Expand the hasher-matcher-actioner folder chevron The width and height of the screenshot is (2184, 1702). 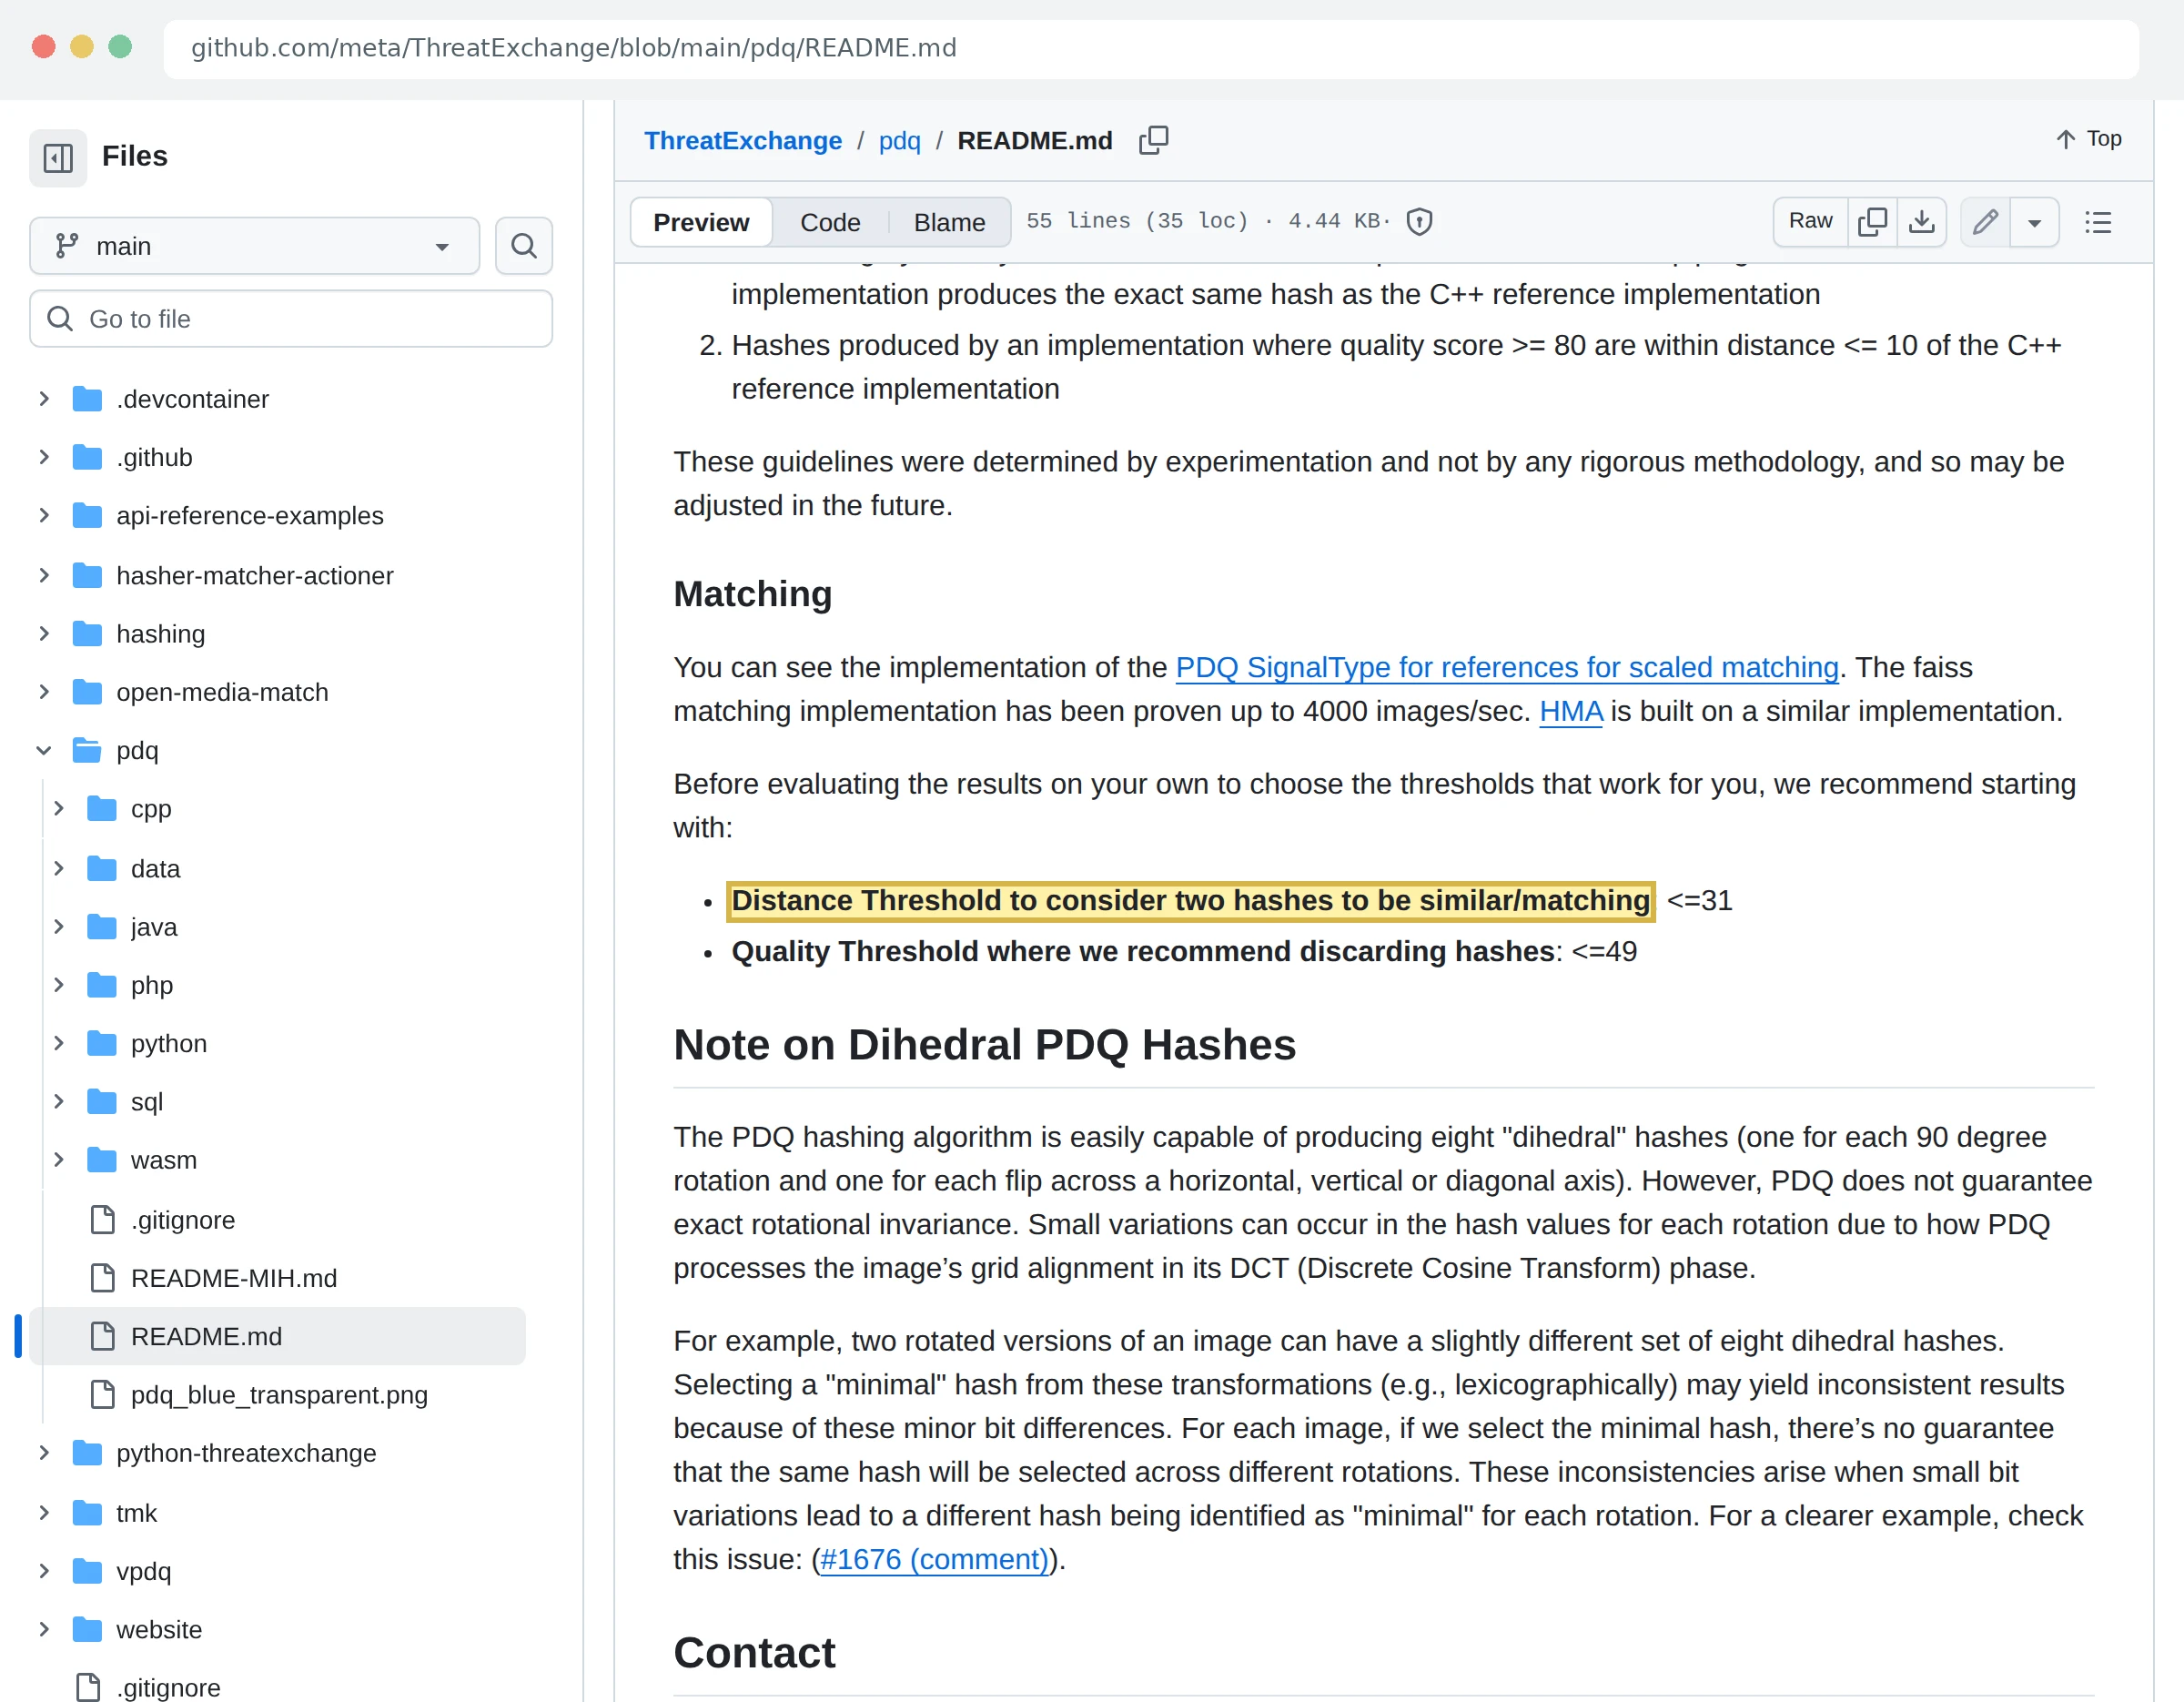(44, 576)
